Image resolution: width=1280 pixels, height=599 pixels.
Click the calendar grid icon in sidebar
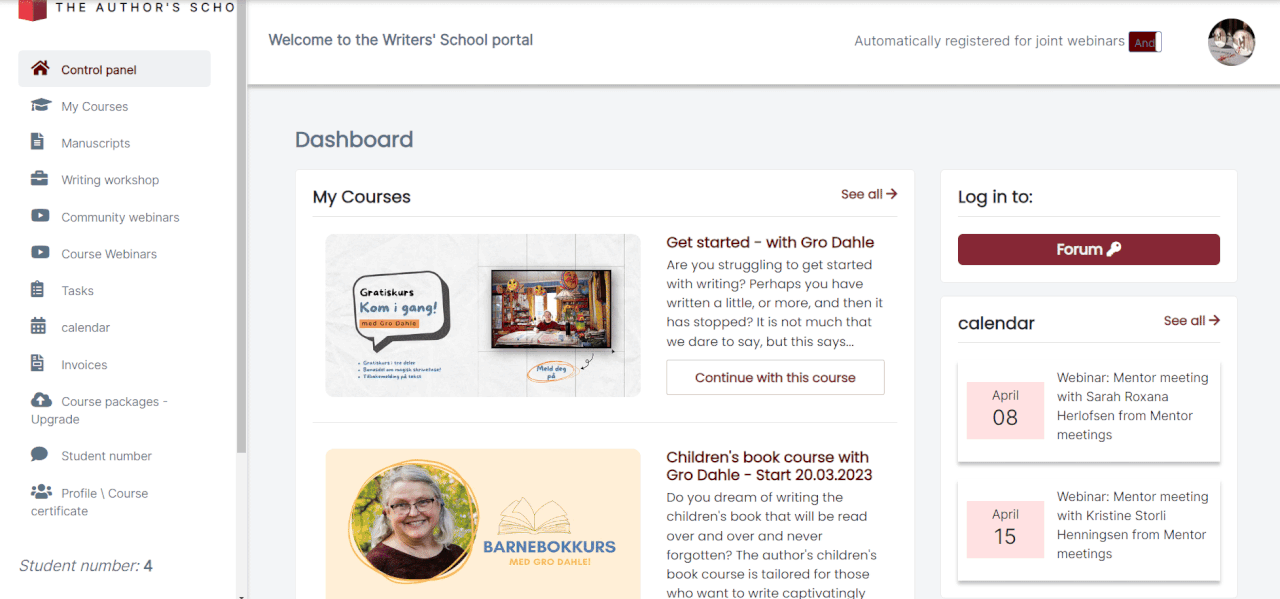(39, 326)
